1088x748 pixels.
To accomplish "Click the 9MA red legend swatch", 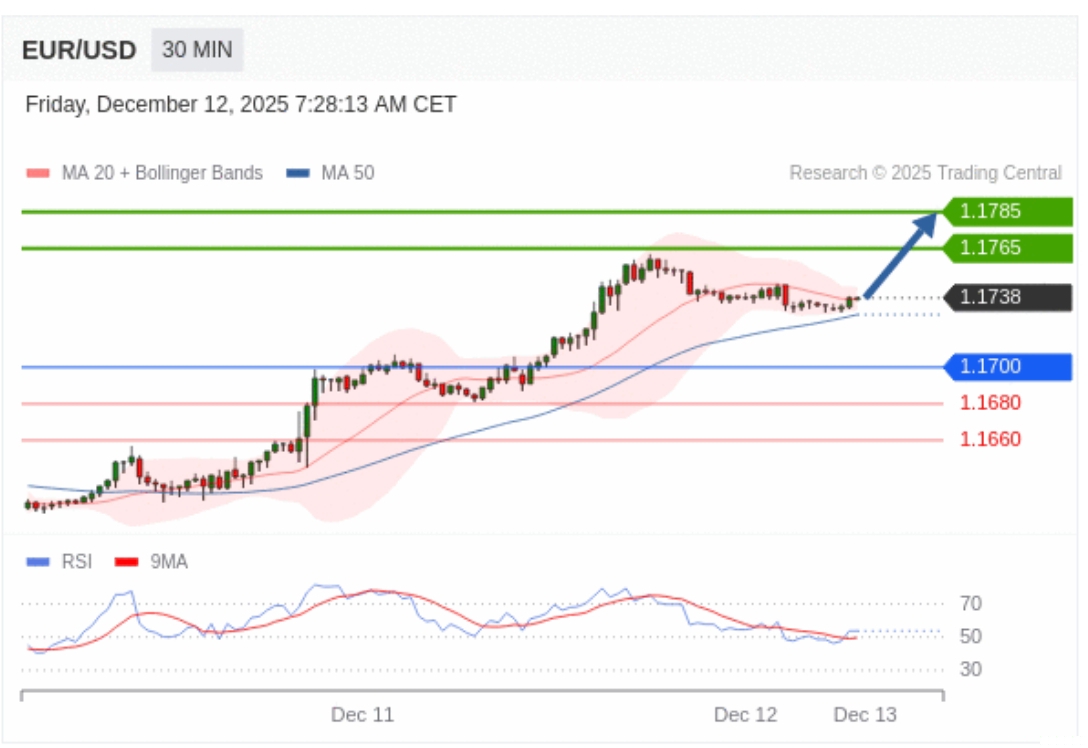I will click(127, 562).
